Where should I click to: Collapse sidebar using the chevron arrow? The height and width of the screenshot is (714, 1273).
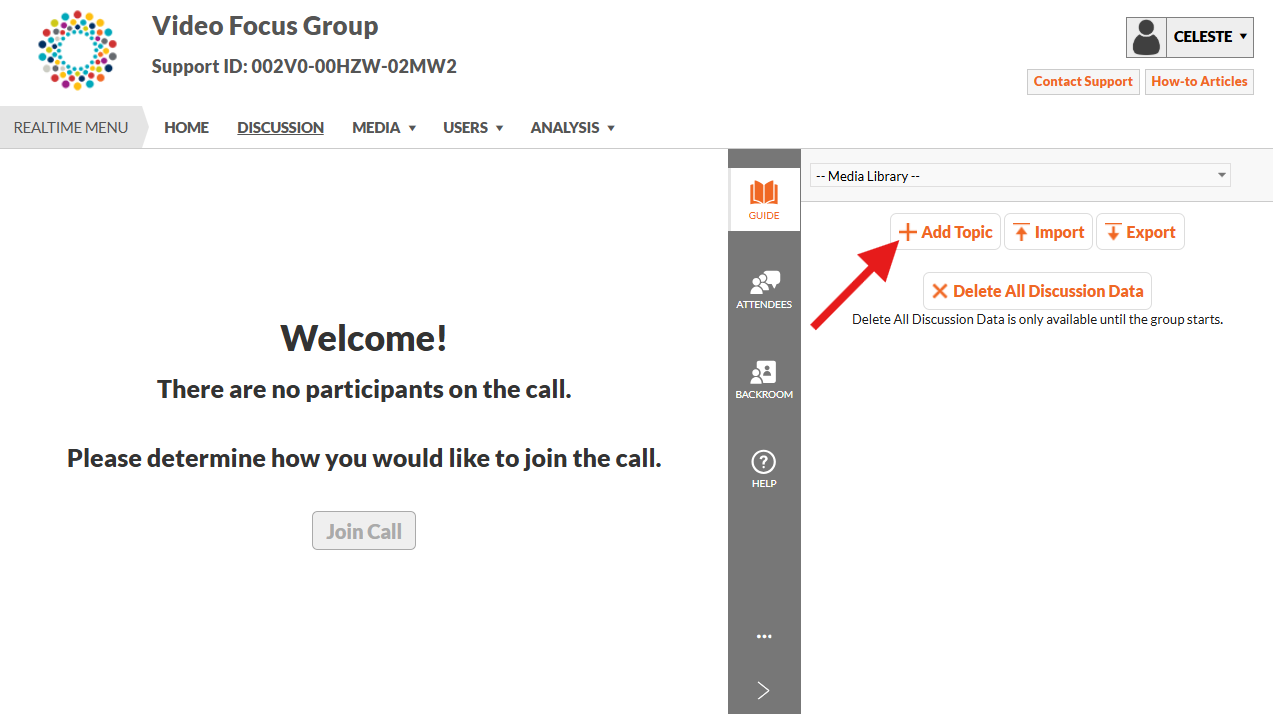[764, 690]
